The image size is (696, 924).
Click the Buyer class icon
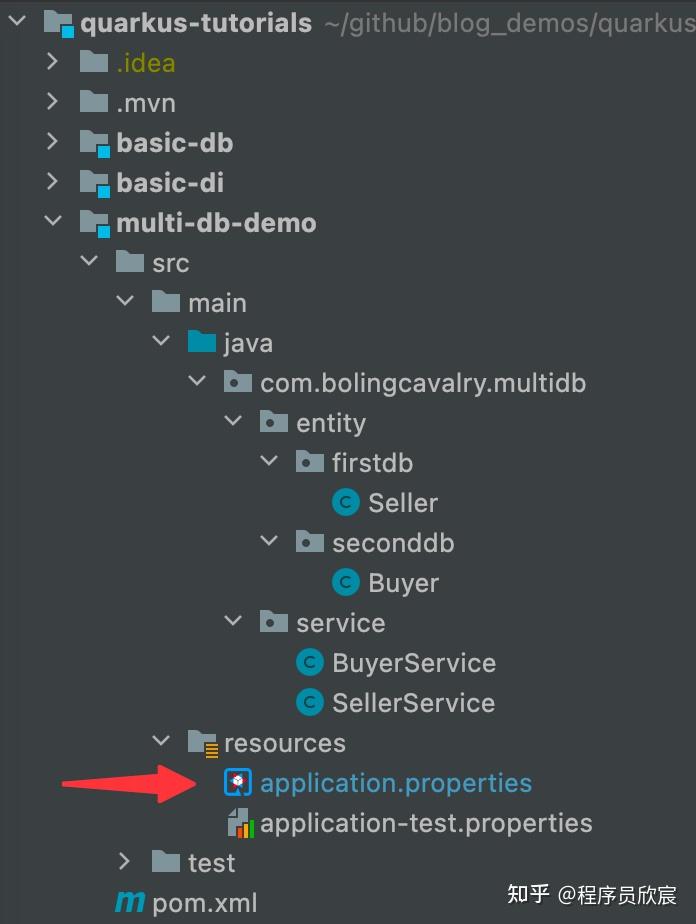coord(346,583)
